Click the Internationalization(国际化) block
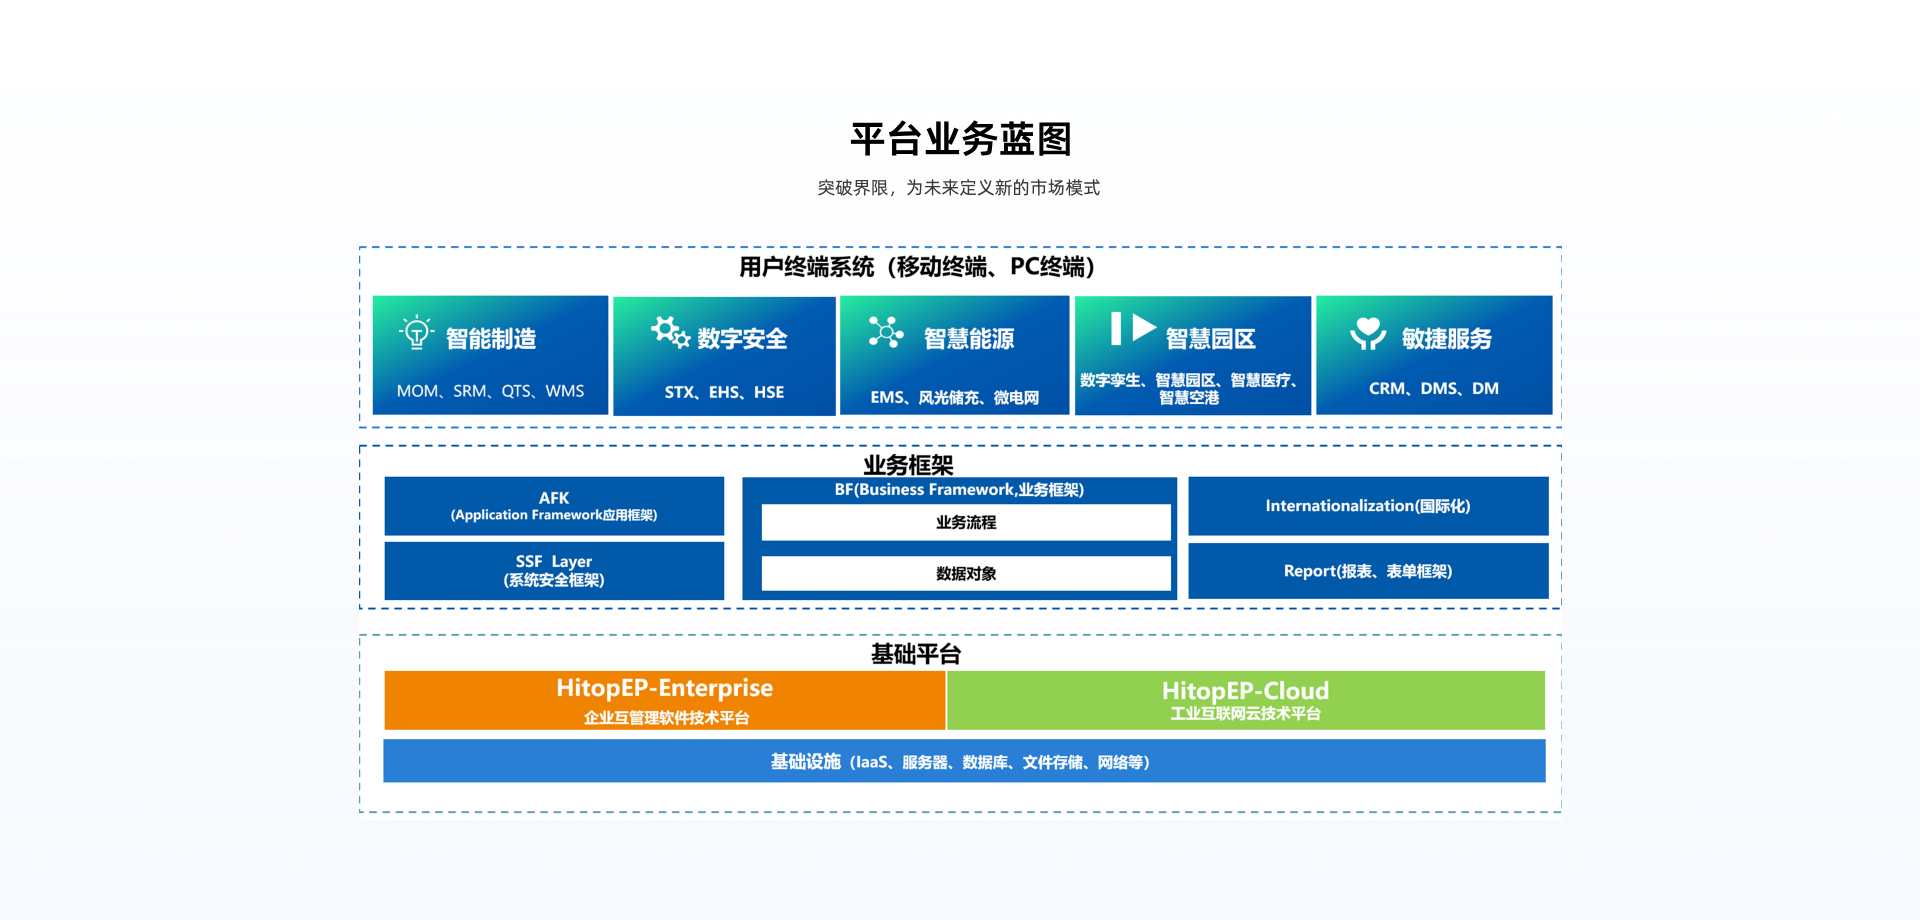Screen dimensions: 1920x920 [1367, 506]
